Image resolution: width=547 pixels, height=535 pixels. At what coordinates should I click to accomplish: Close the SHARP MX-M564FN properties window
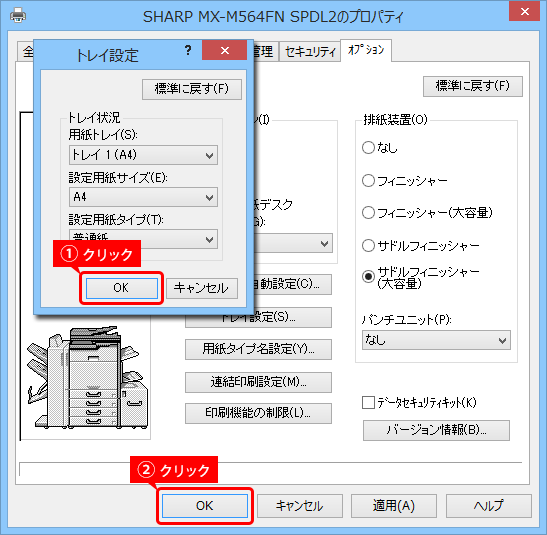click(524, 11)
